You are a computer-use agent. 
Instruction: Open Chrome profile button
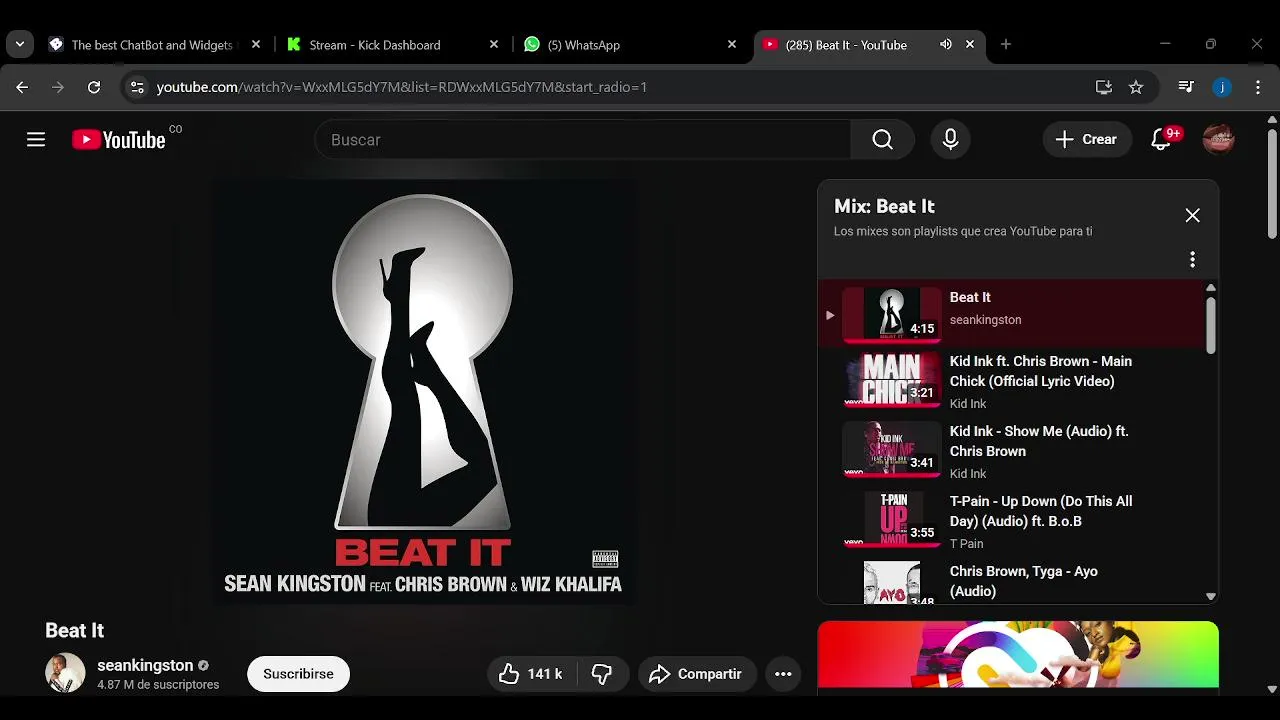pos(1222,87)
